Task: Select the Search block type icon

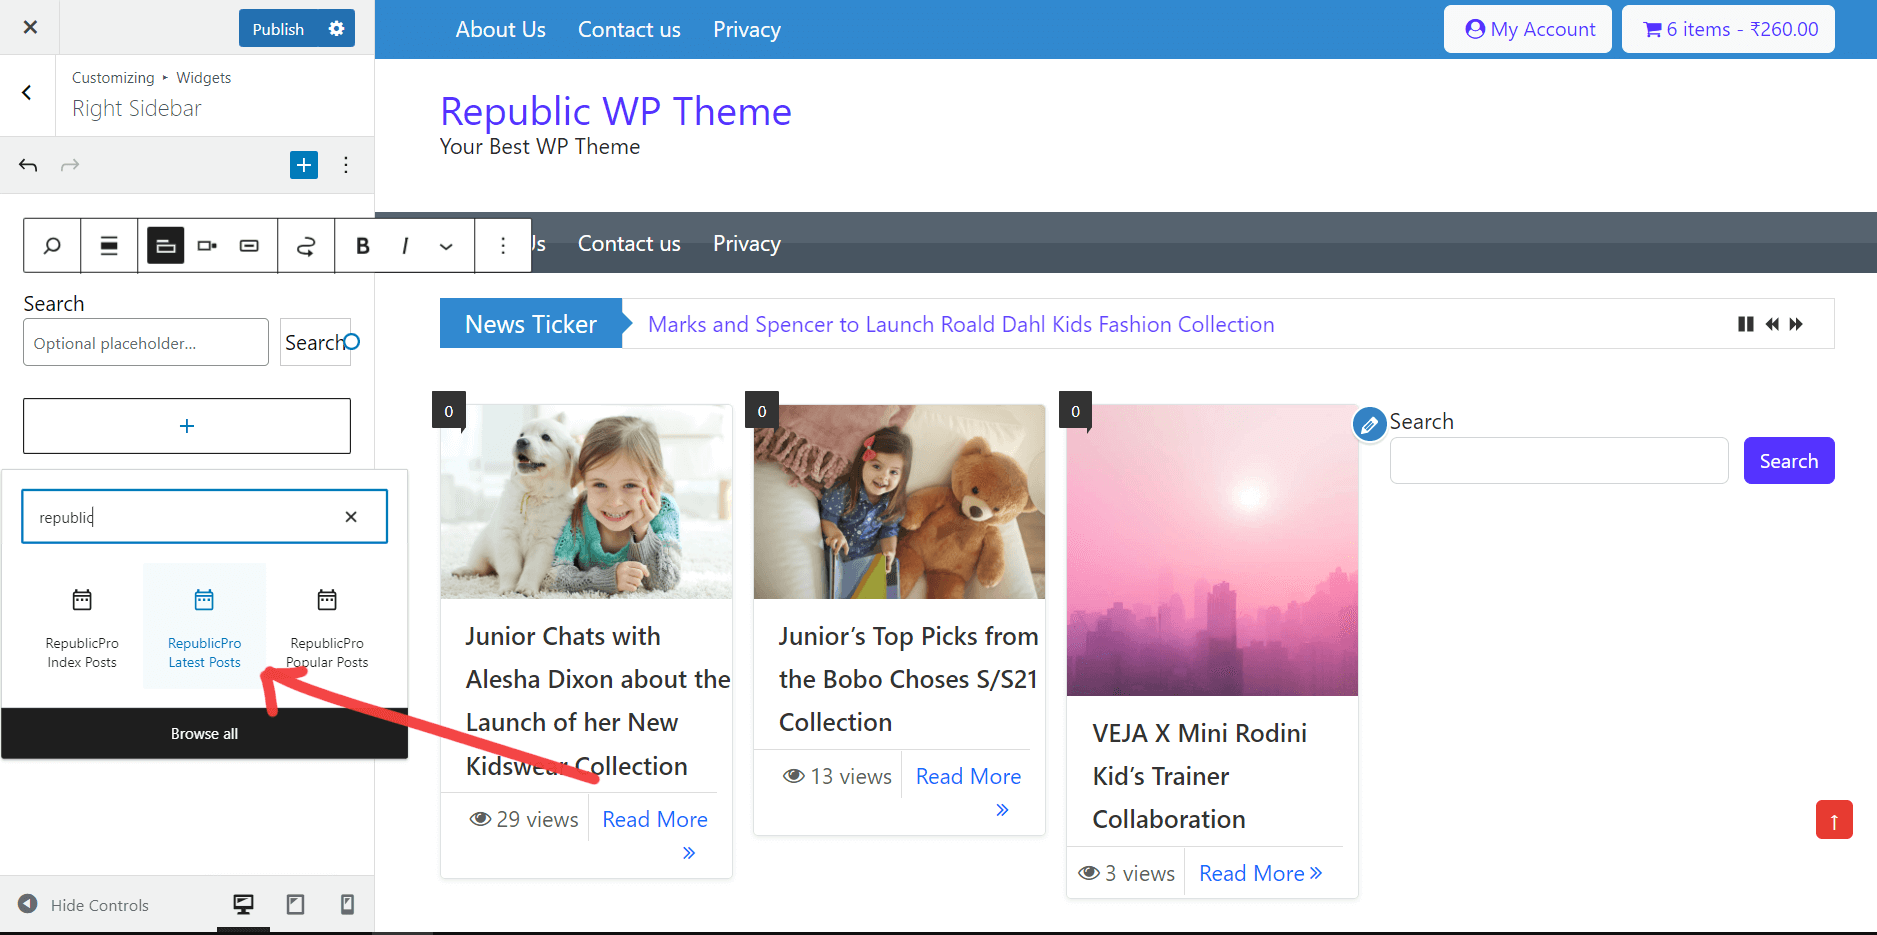Action: point(52,246)
